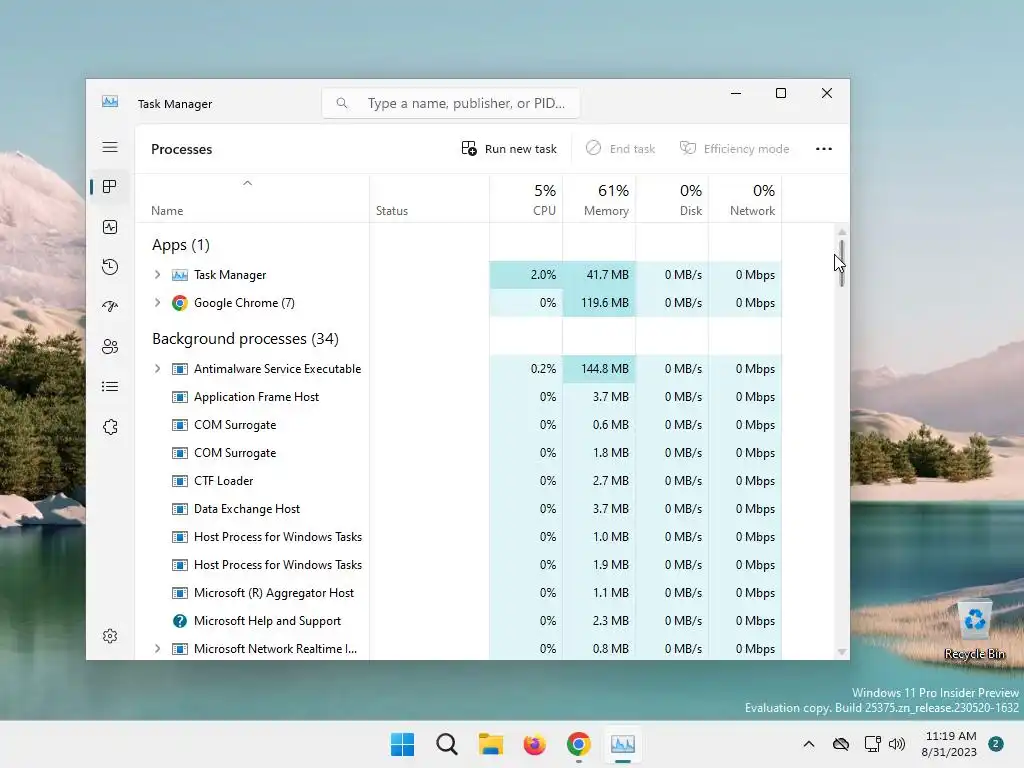Click Background processes (34) heading
The height and width of the screenshot is (768, 1024).
[x=246, y=339]
